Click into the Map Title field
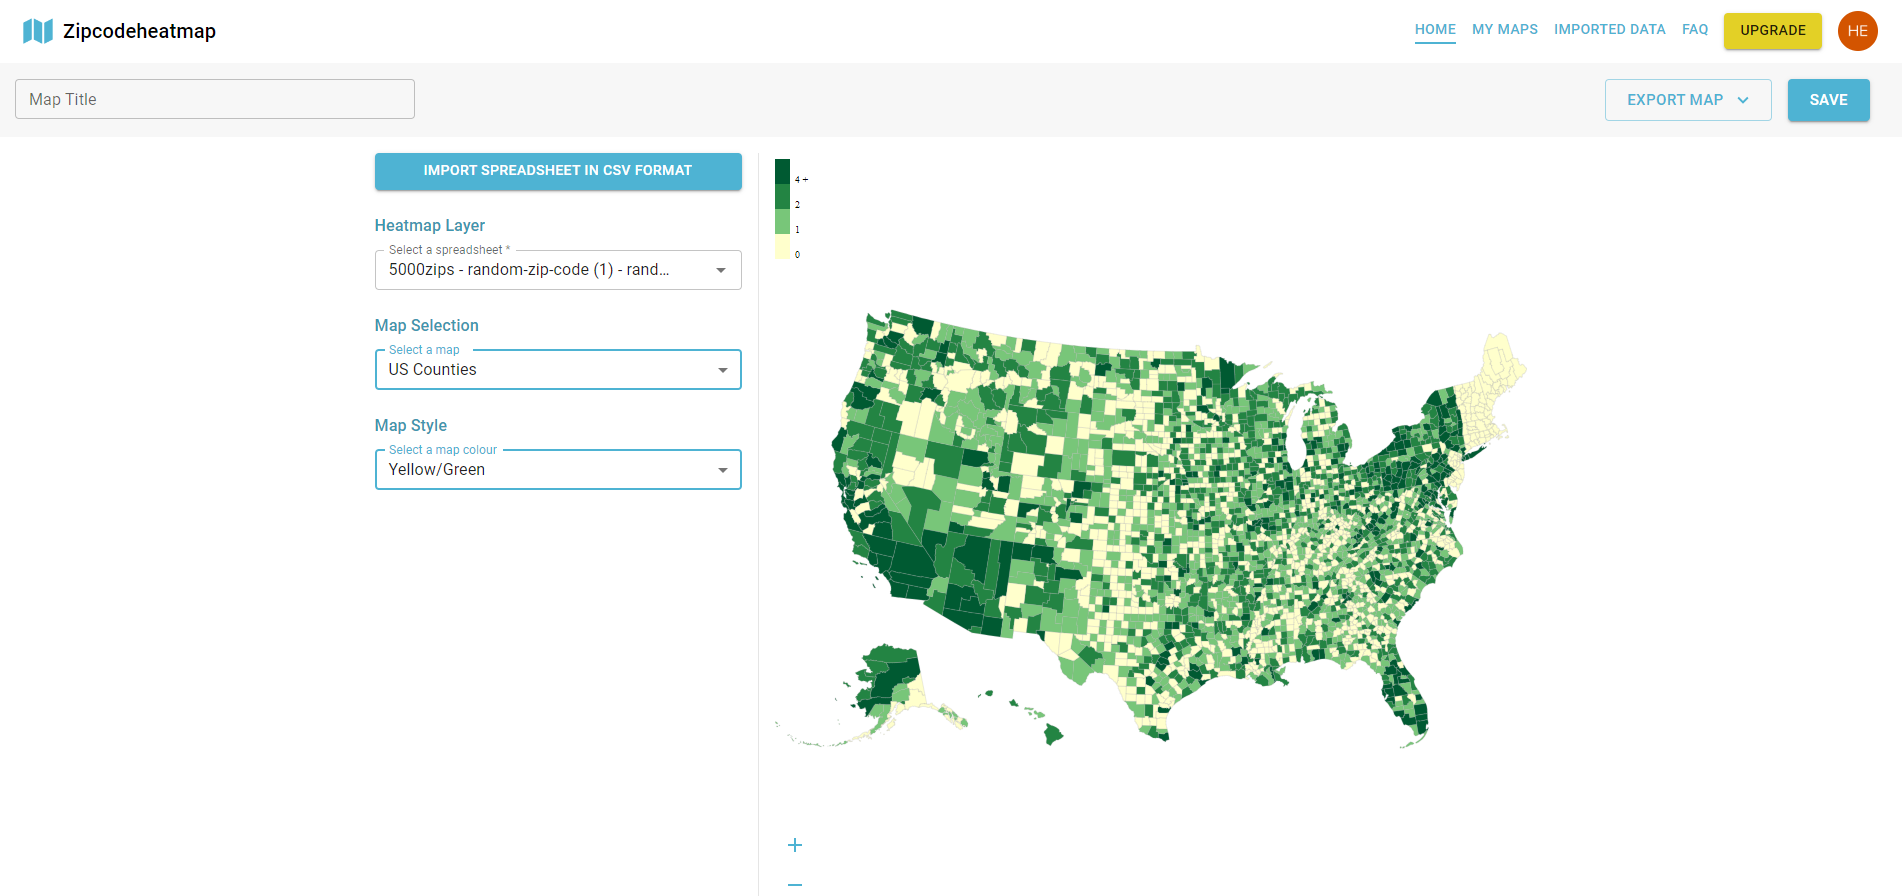1902x896 pixels. point(215,99)
